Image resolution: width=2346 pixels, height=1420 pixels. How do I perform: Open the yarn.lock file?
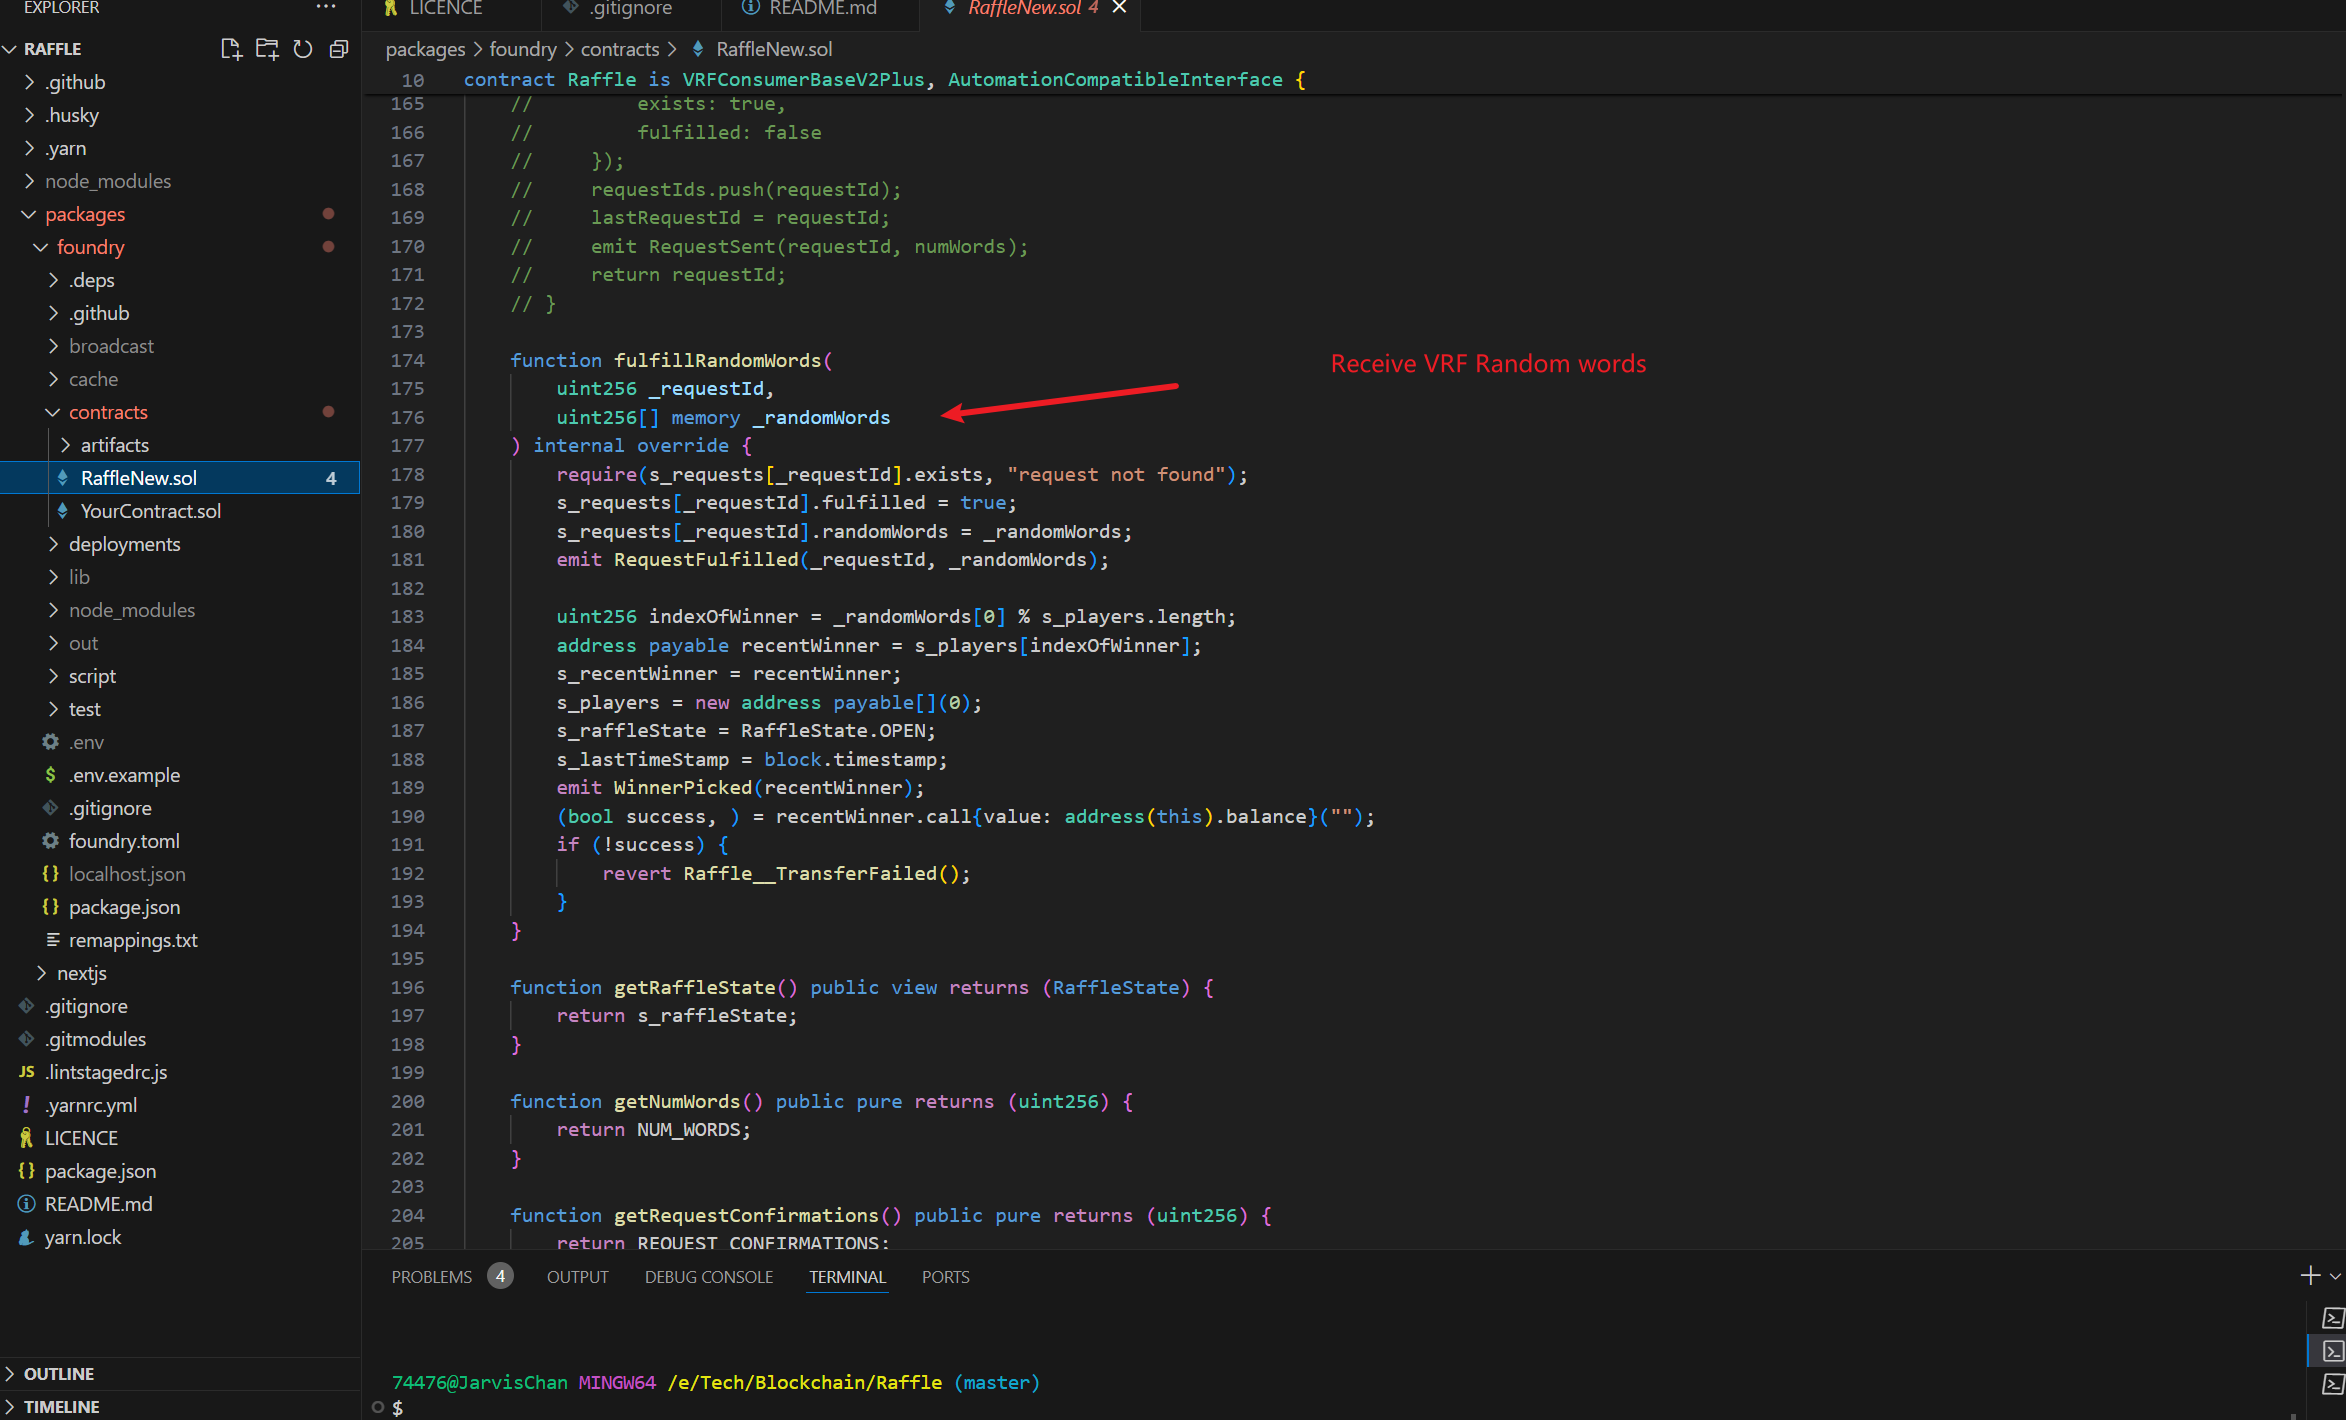[180, 1237]
